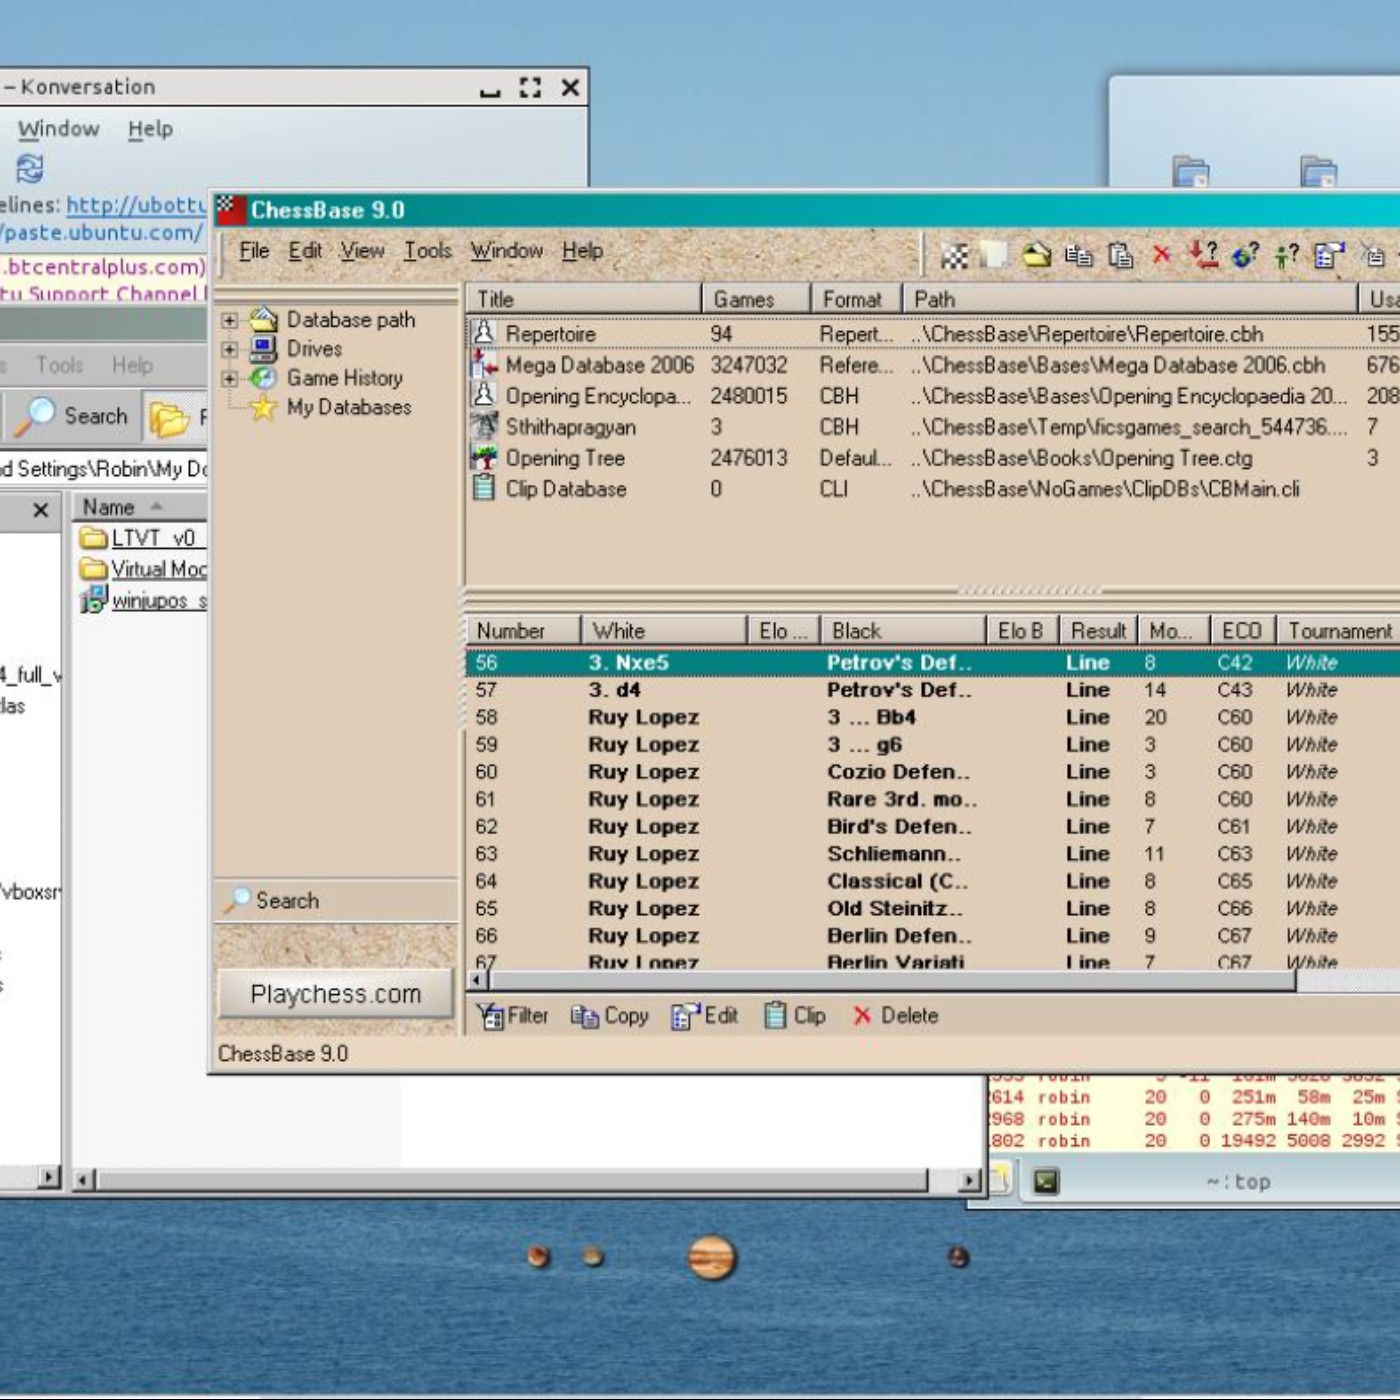Sort databases by the Games column header

pos(755,299)
